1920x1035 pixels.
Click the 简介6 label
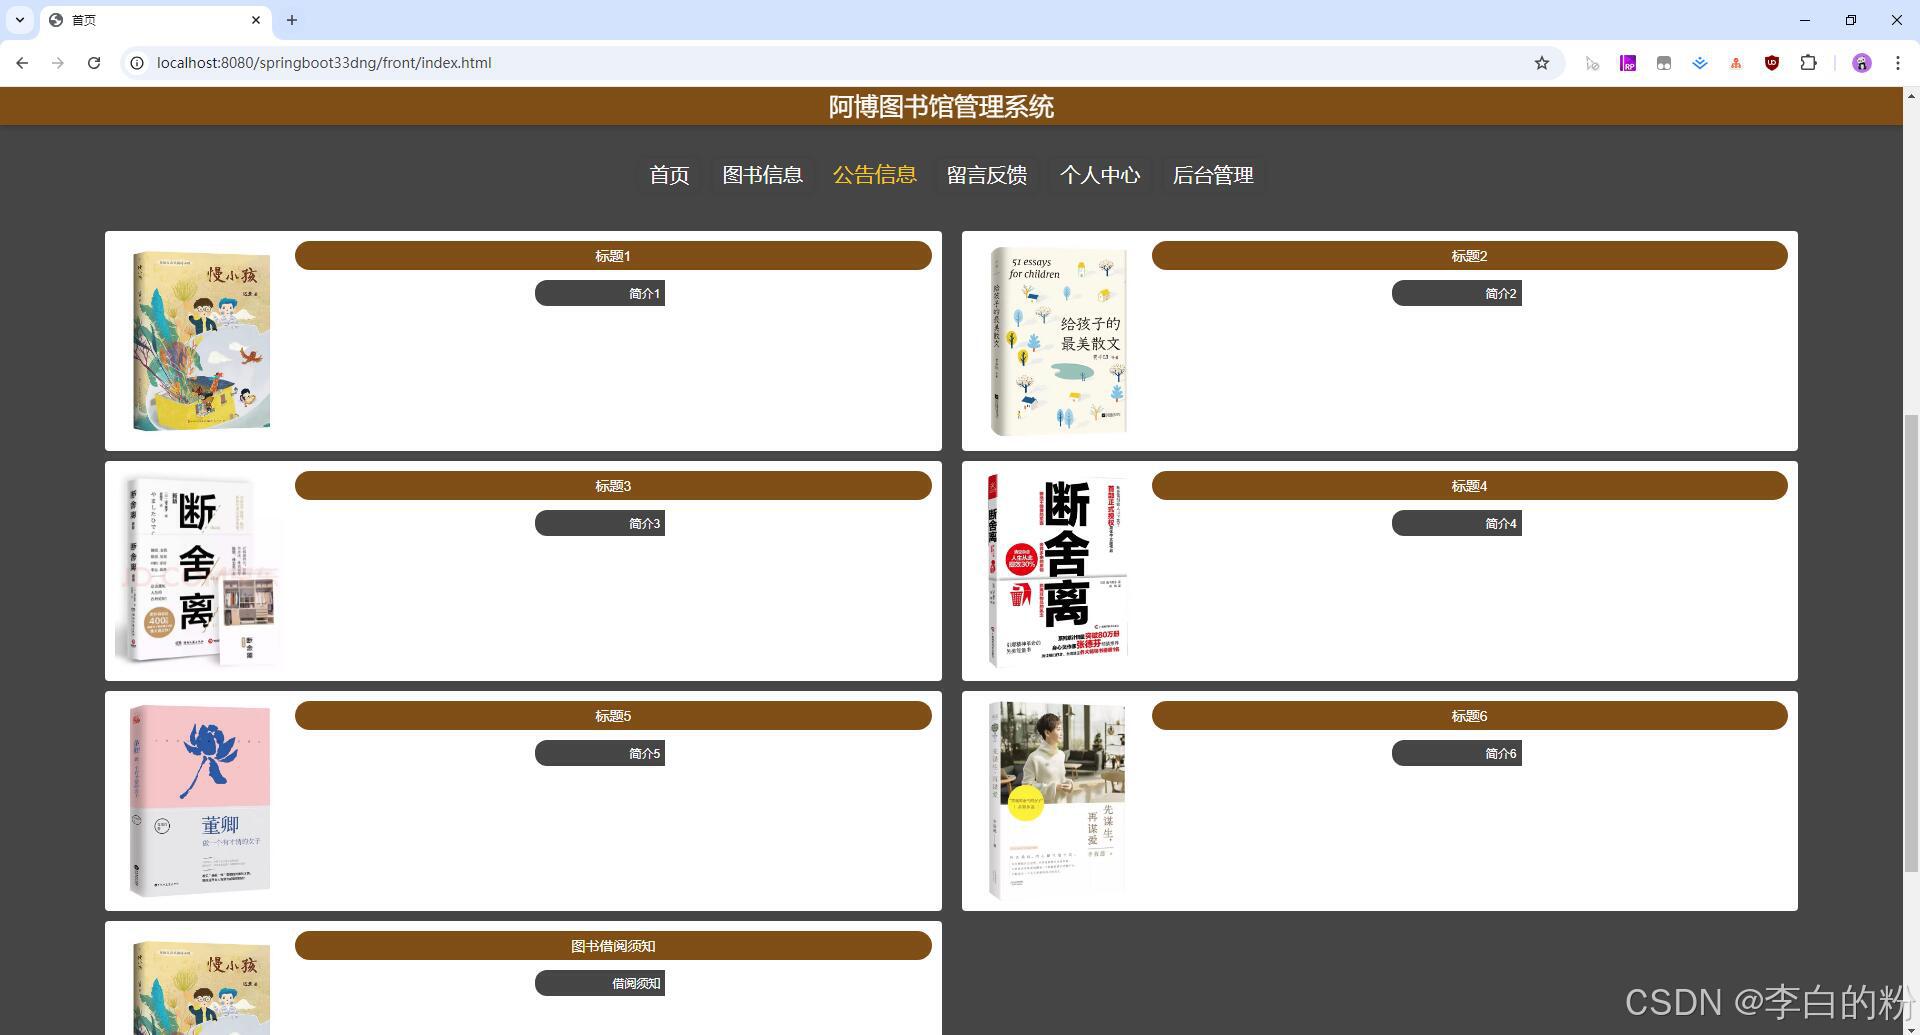1457,753
